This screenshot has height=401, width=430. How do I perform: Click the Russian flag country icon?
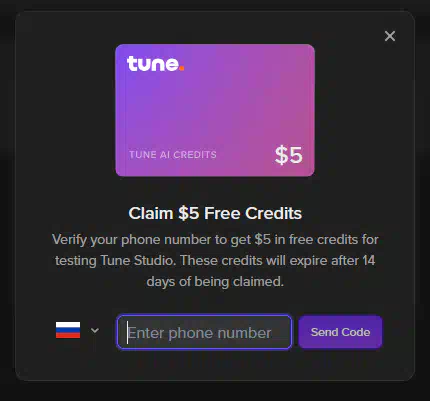tap(68, 330)
